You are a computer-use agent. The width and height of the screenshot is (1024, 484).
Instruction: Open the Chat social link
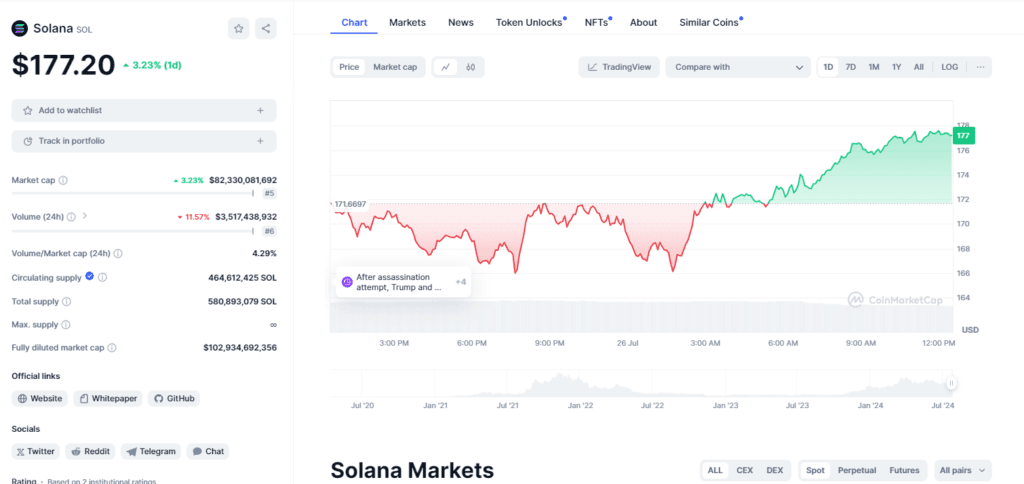[x=208, y=451]
